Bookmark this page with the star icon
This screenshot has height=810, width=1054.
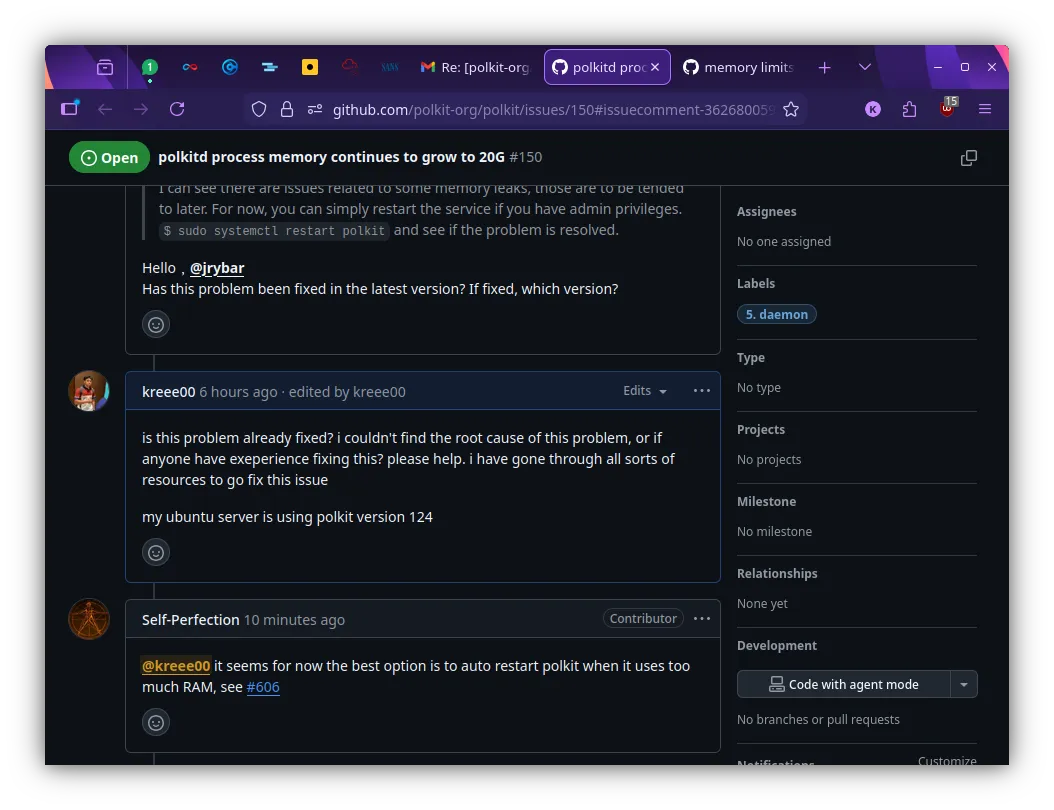click(x=791, y=109)
